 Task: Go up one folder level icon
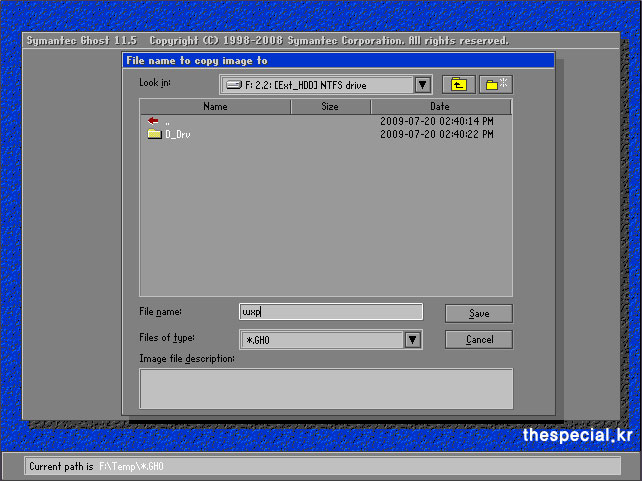click(x=459, y=85)
